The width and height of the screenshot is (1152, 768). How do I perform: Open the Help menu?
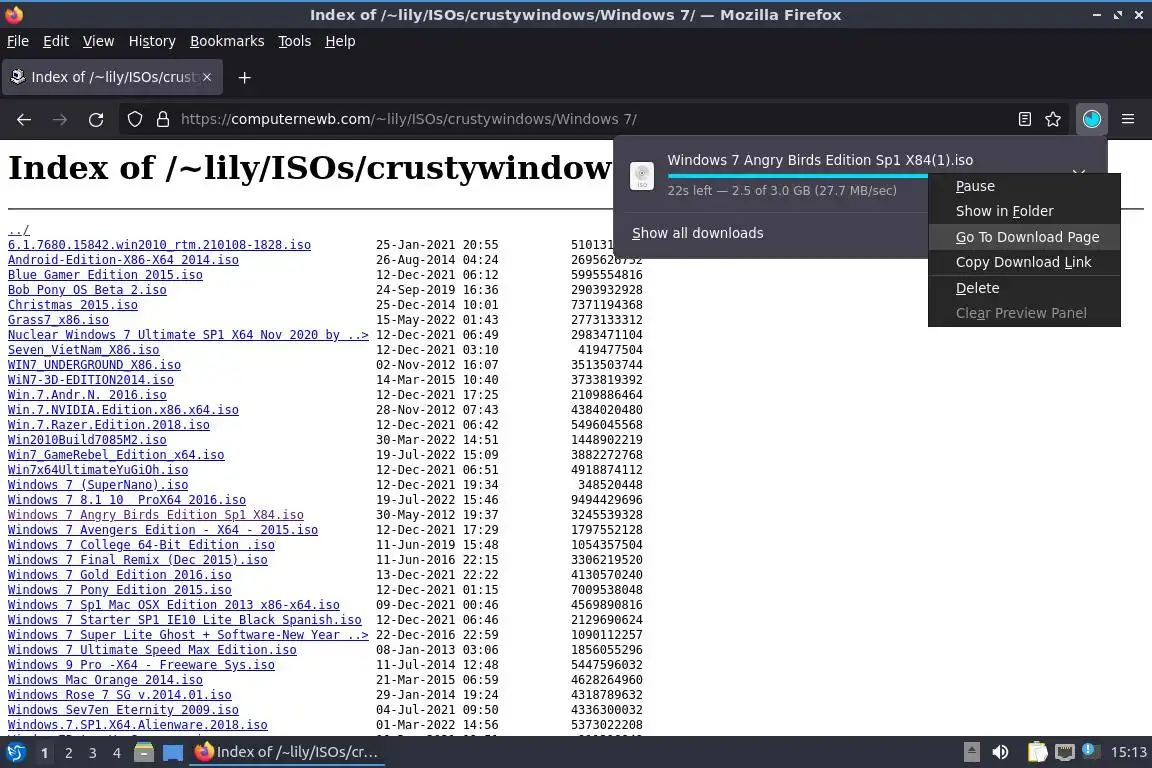[x=340, y=41]
